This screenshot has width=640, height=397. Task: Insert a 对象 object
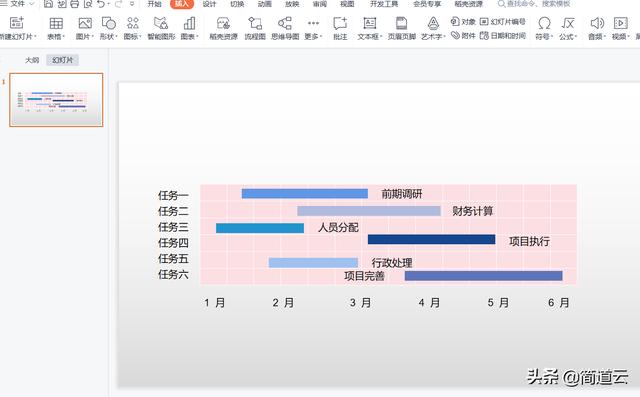click(463, 21)
